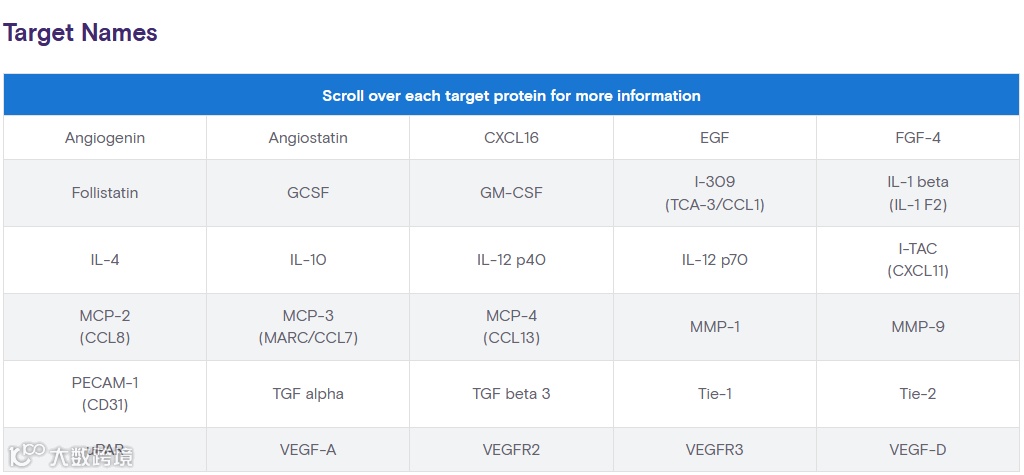Select the MMP-9 target protein
The image size is (1024, 475).
(x=918, y=327)
